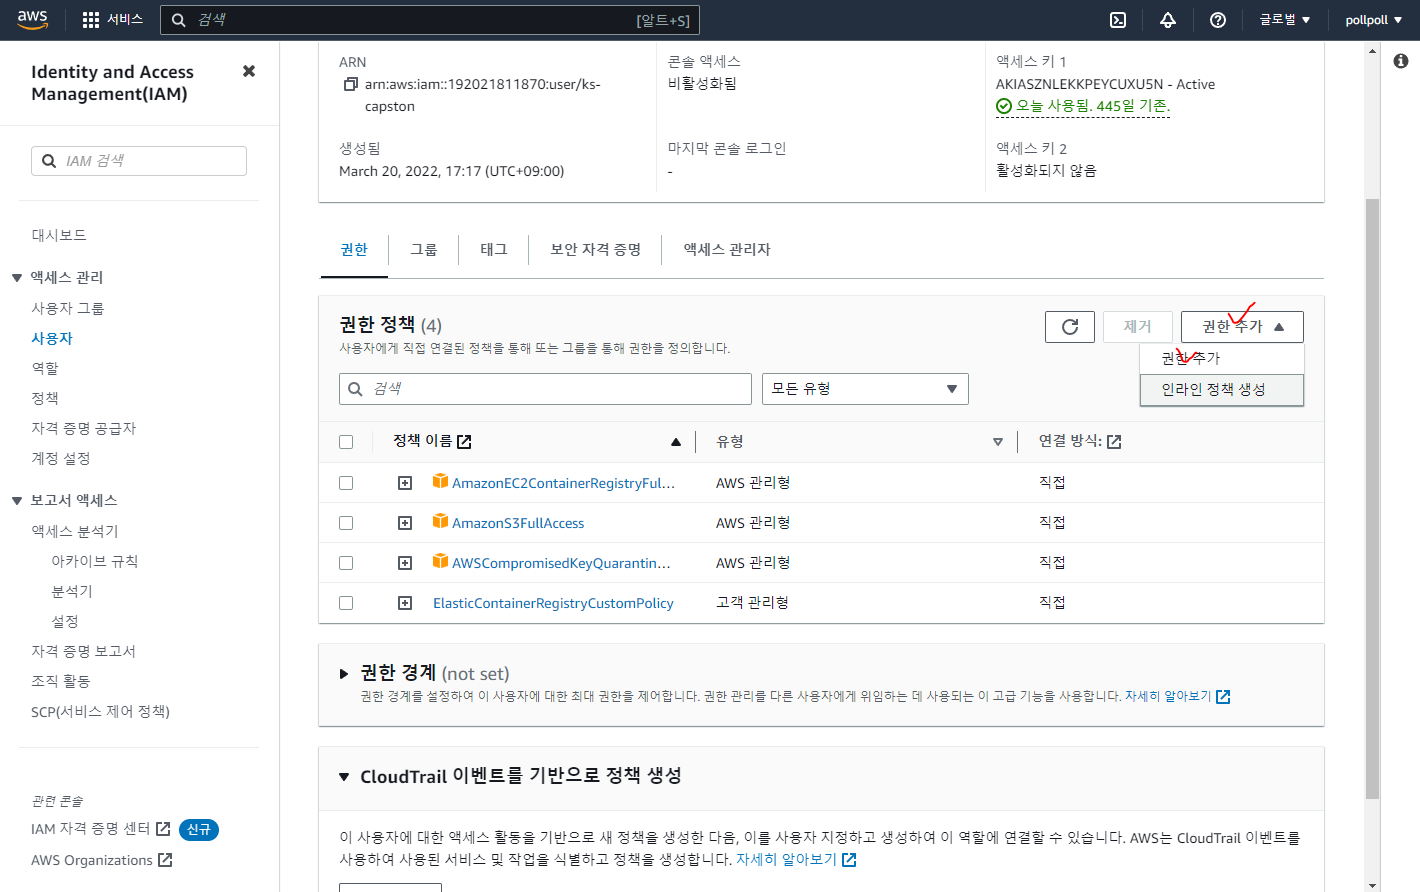Collapse 보고서 액세스 sidebar group
The width and height of the screenshot is (1420, 892).
[x=17, y=501]
